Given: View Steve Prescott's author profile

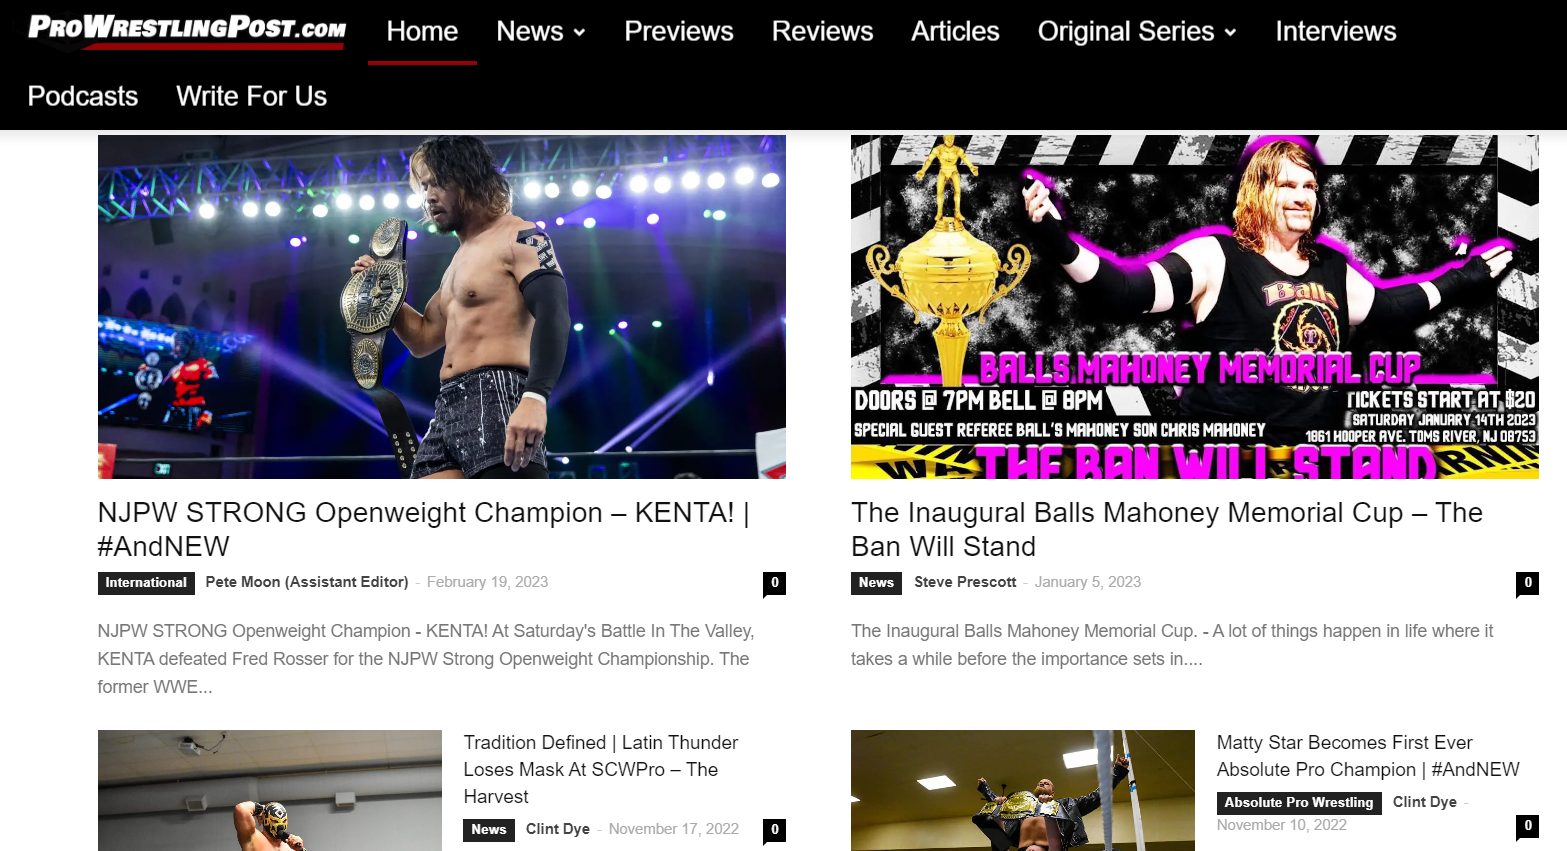Looking at the screenshot, I should 965,582.
